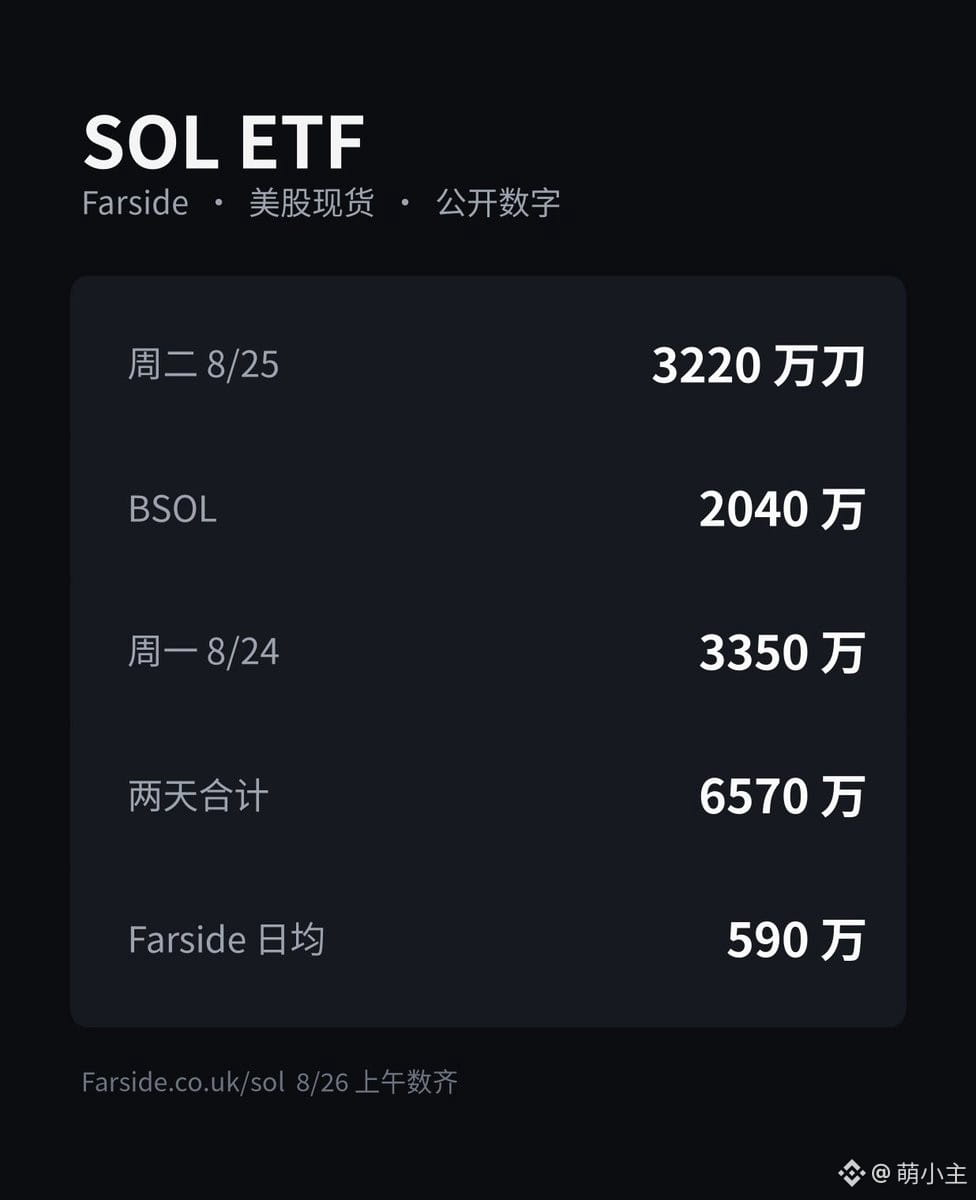Screen dimensions: 976x1200
Task: Click the first dot separator in subtitle
Action: coord(219,203)
